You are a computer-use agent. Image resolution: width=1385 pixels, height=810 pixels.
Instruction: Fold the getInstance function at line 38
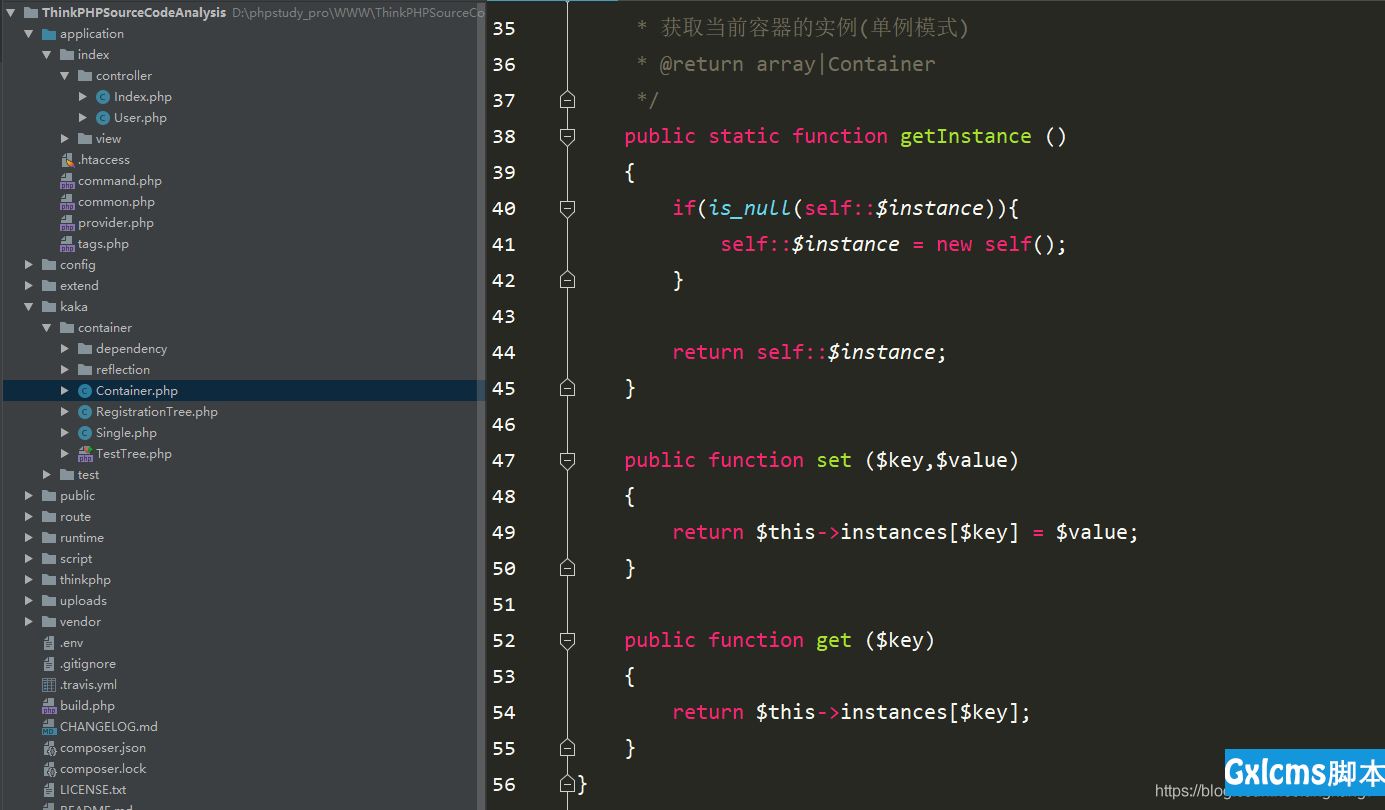[x=568, y=137]
